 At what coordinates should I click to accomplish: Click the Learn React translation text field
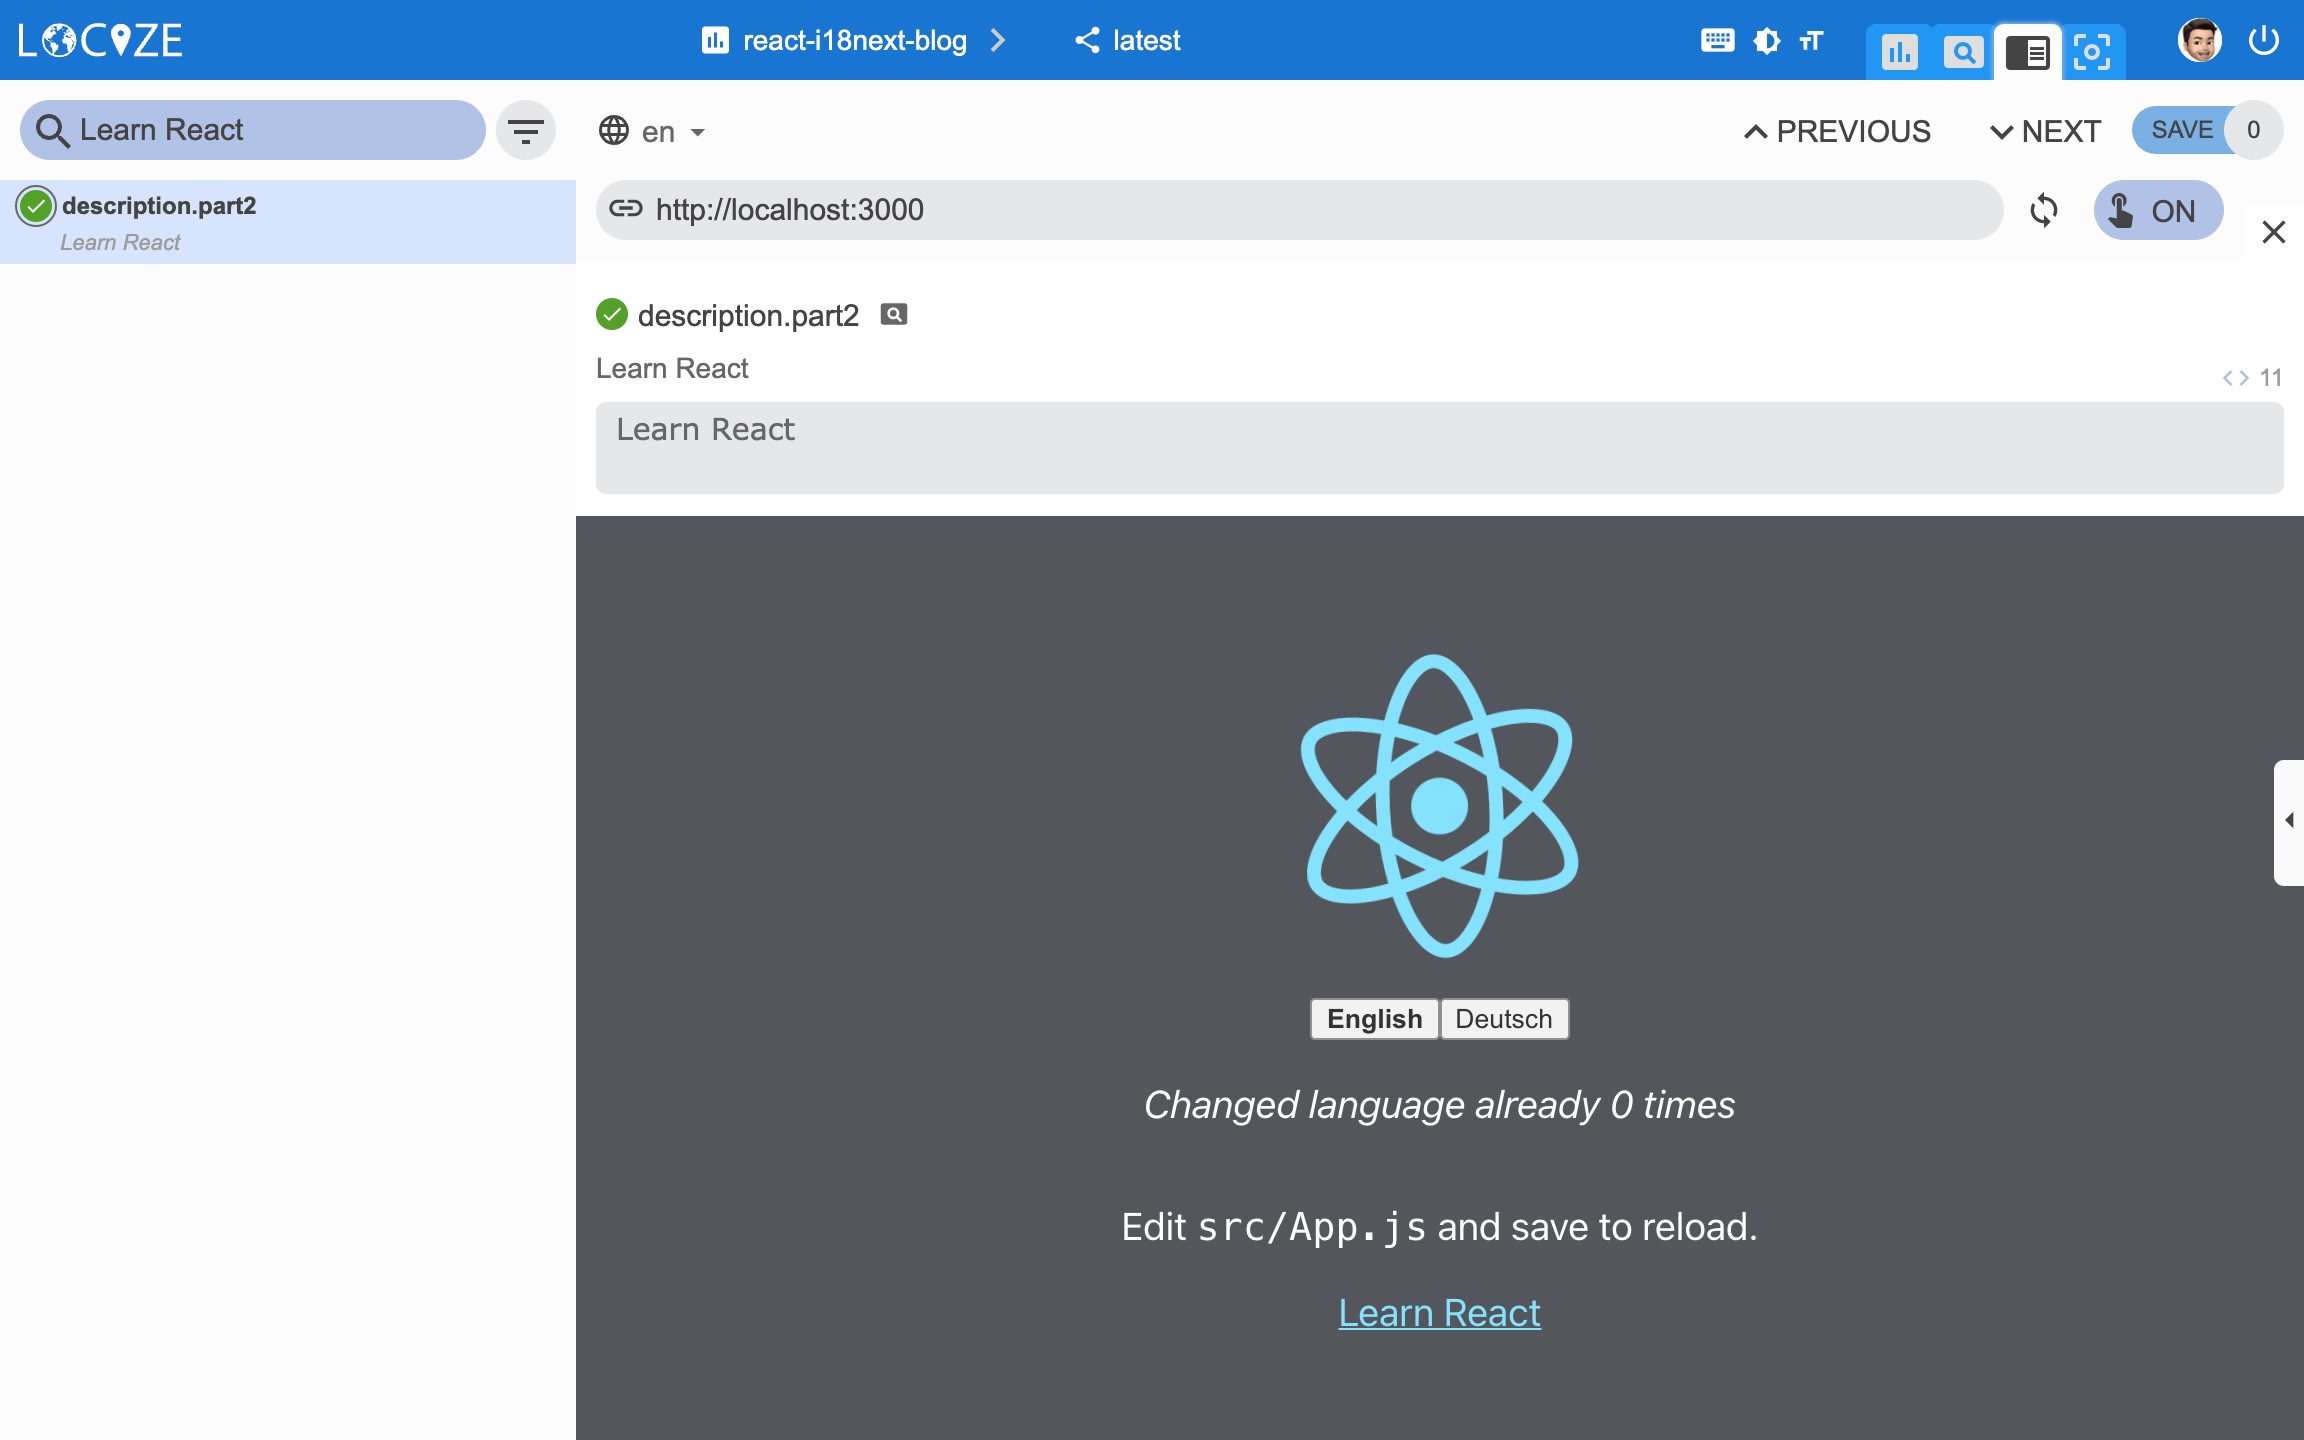[x=1439, y=447]
